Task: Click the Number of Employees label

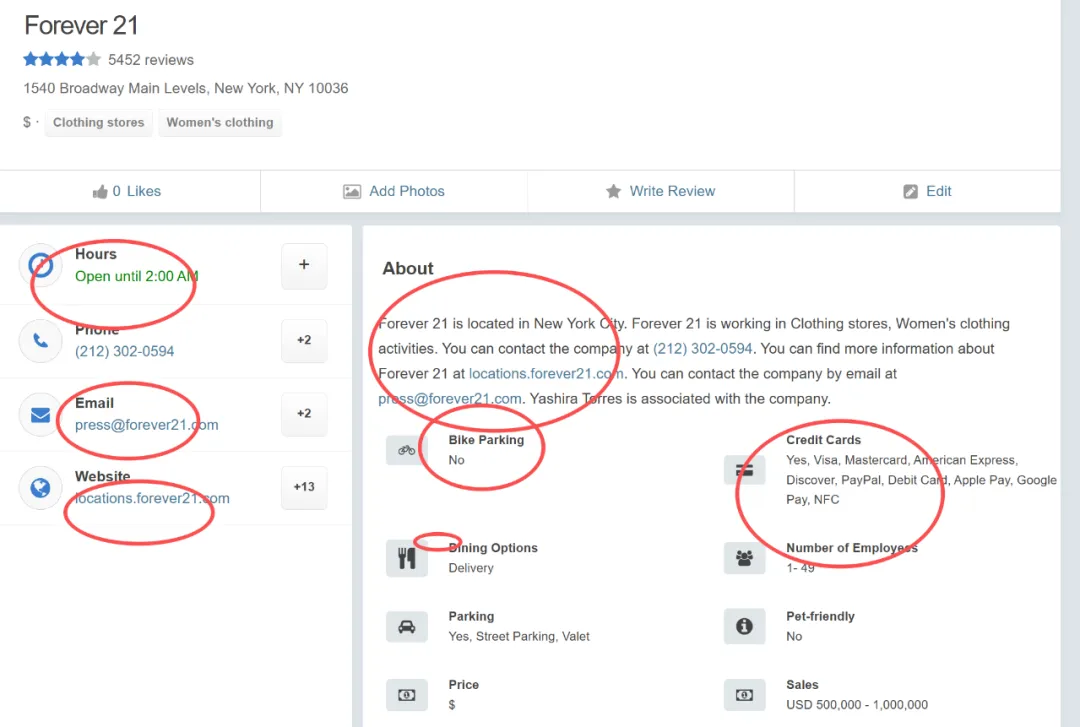Action: click(x=852, y=548)
